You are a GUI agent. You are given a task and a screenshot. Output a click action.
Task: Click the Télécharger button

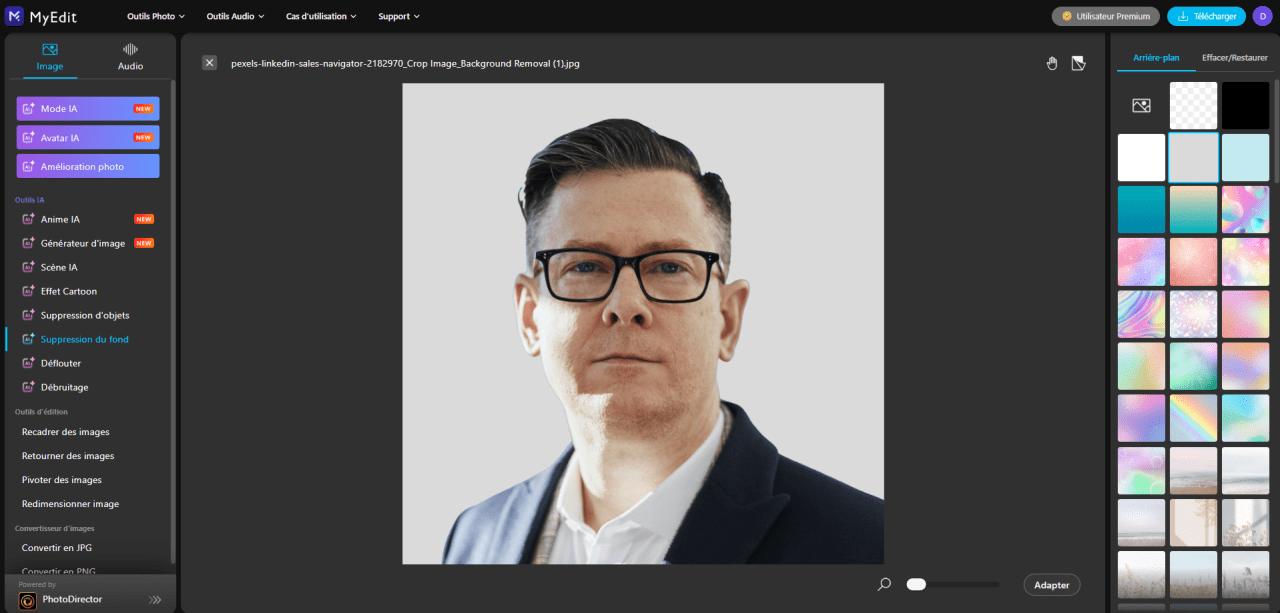click(x=1206, y=16)
